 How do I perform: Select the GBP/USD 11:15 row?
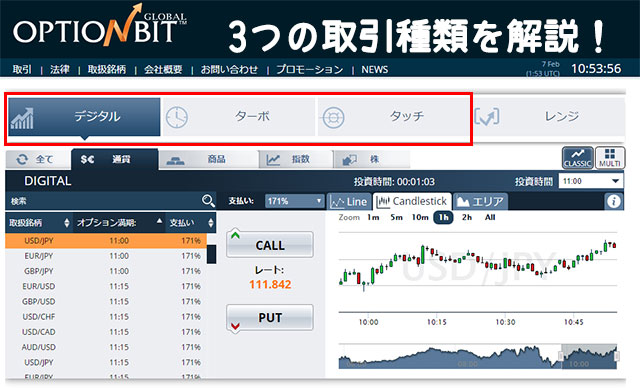tap(106, 302)
